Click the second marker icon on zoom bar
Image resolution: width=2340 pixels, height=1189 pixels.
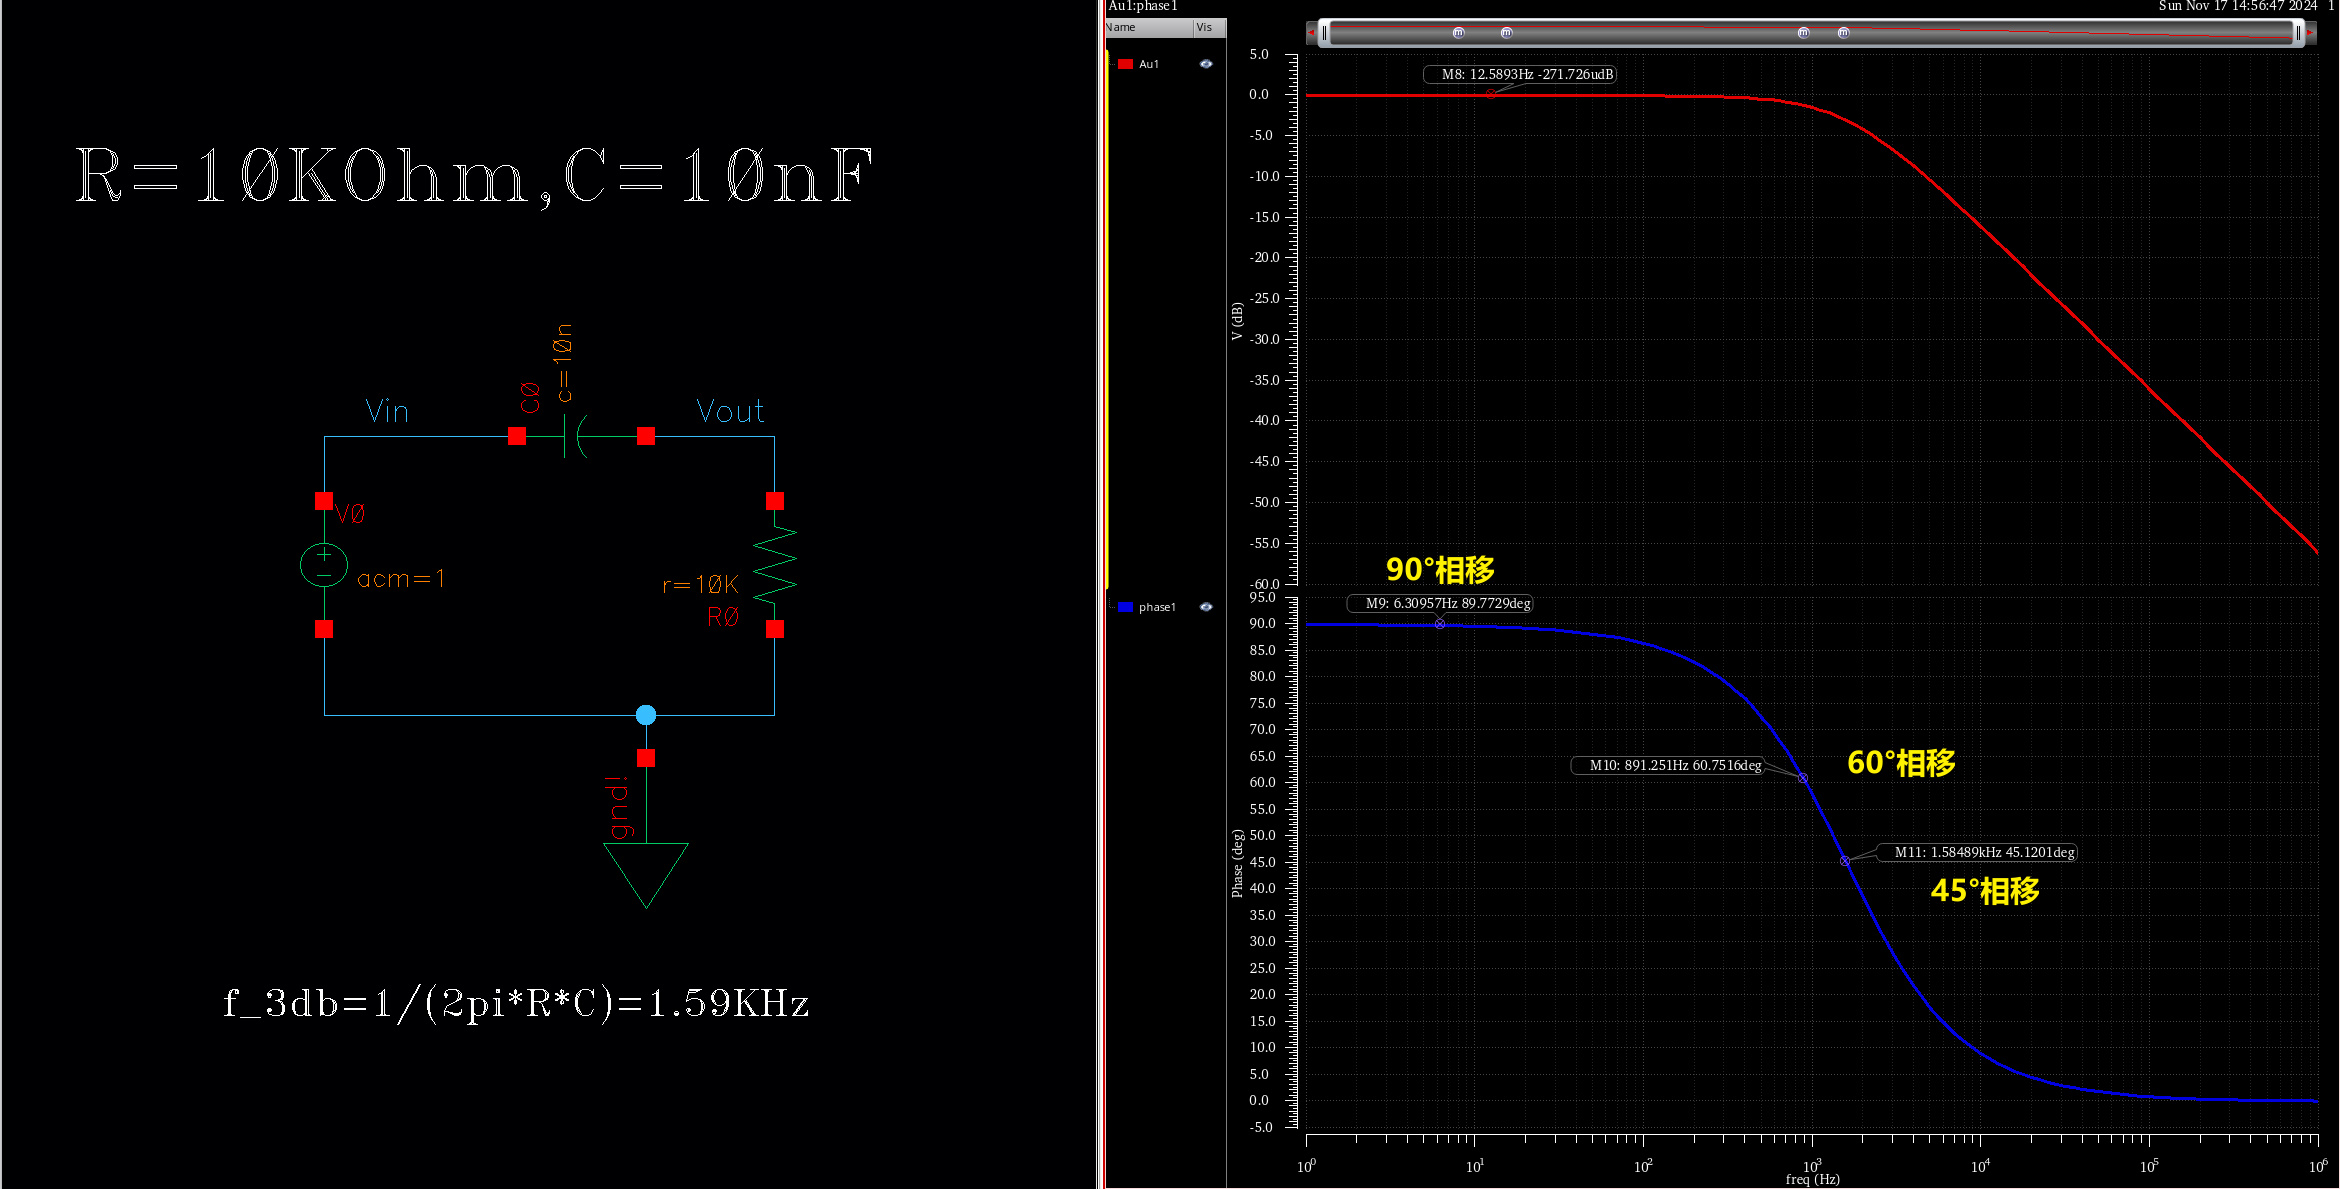tap(1507, 33)
